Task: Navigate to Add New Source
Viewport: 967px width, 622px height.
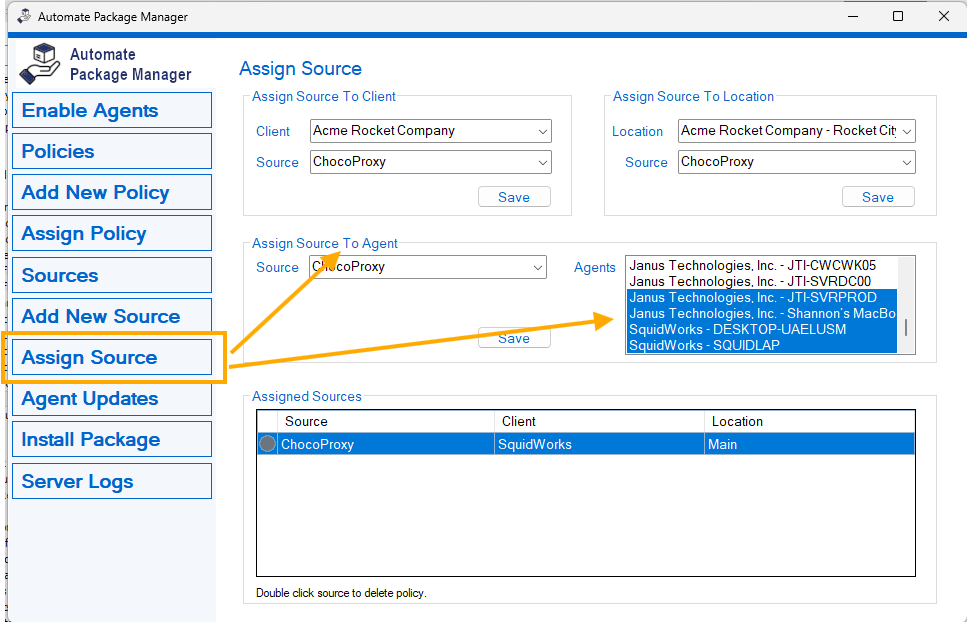Action: [111, 316]
